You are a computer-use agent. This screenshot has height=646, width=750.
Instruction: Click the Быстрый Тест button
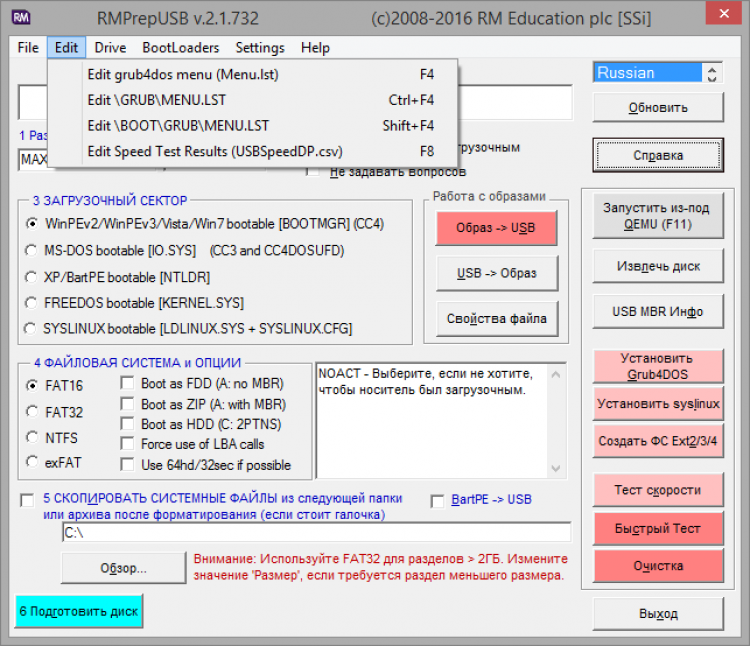pyautogui.click(x=658, y=529)
